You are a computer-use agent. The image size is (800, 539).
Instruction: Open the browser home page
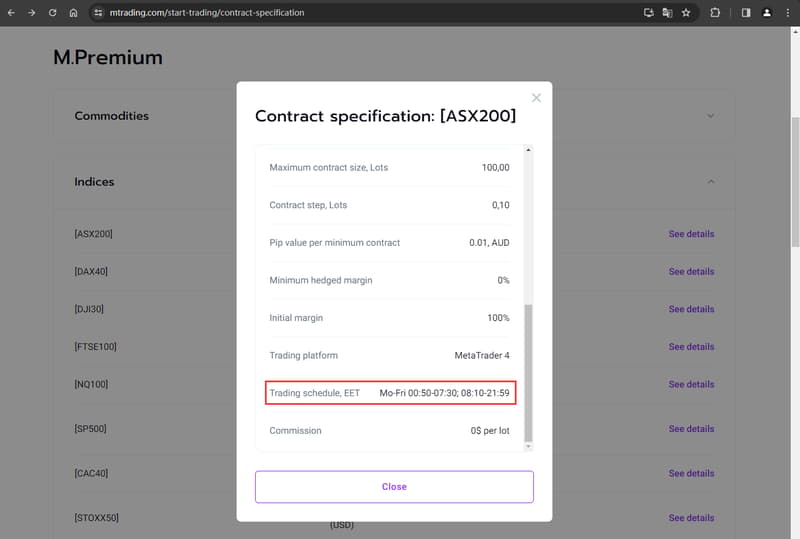pos(73,13)
